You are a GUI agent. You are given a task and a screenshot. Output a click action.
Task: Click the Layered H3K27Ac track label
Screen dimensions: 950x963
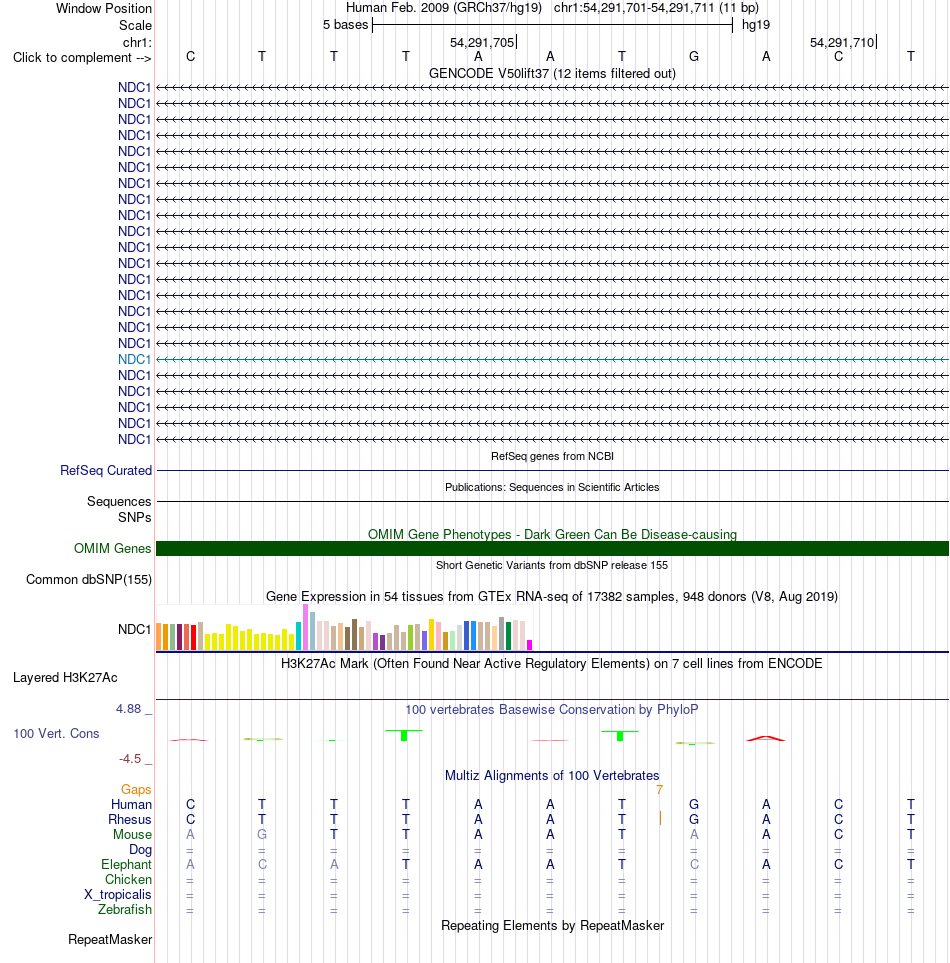65,677
